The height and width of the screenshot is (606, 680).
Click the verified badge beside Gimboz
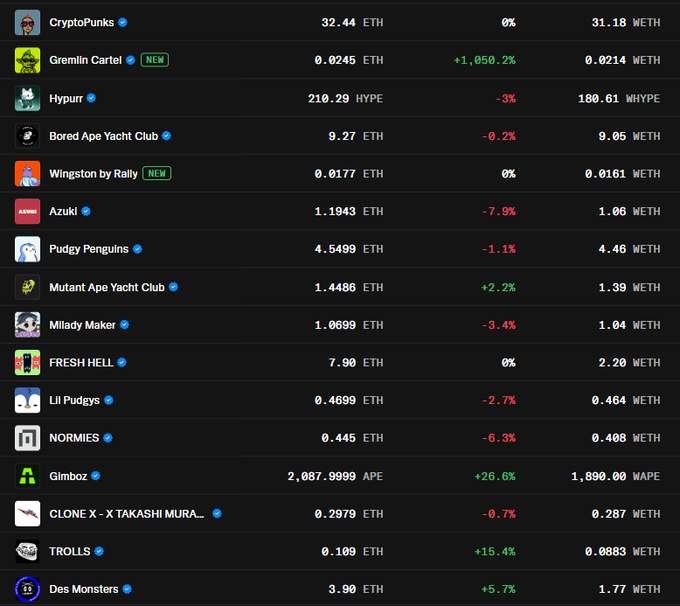(96, 476)
